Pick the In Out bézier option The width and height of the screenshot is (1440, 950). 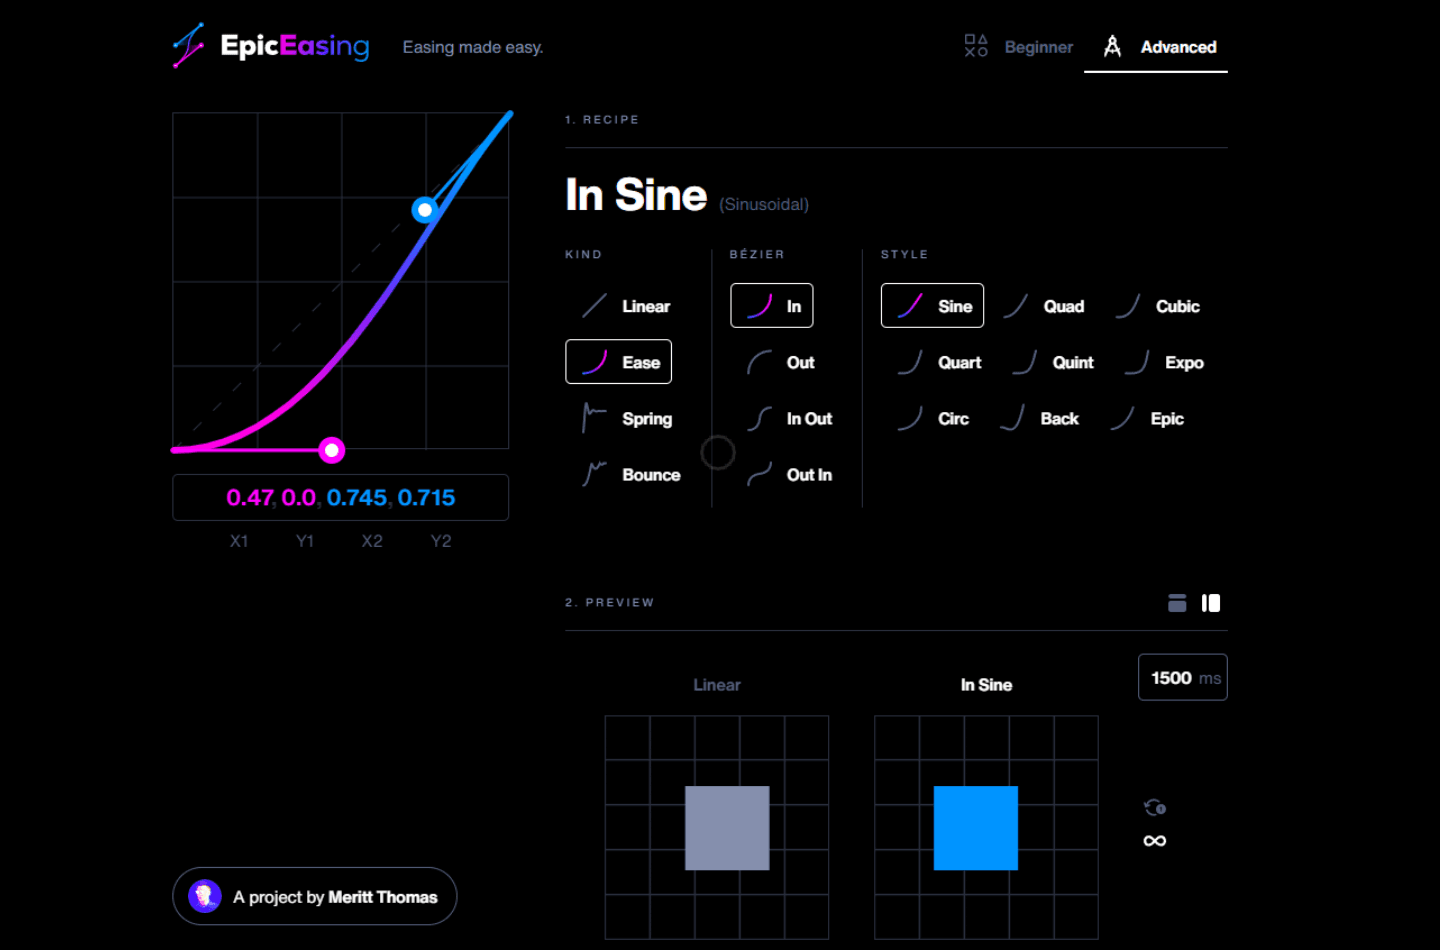[789, 418]
